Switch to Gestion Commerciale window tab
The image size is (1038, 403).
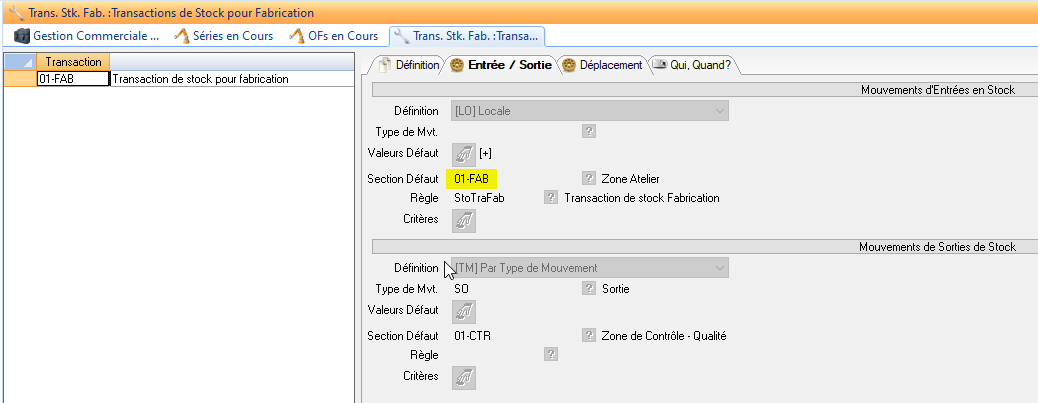(86, 36)
